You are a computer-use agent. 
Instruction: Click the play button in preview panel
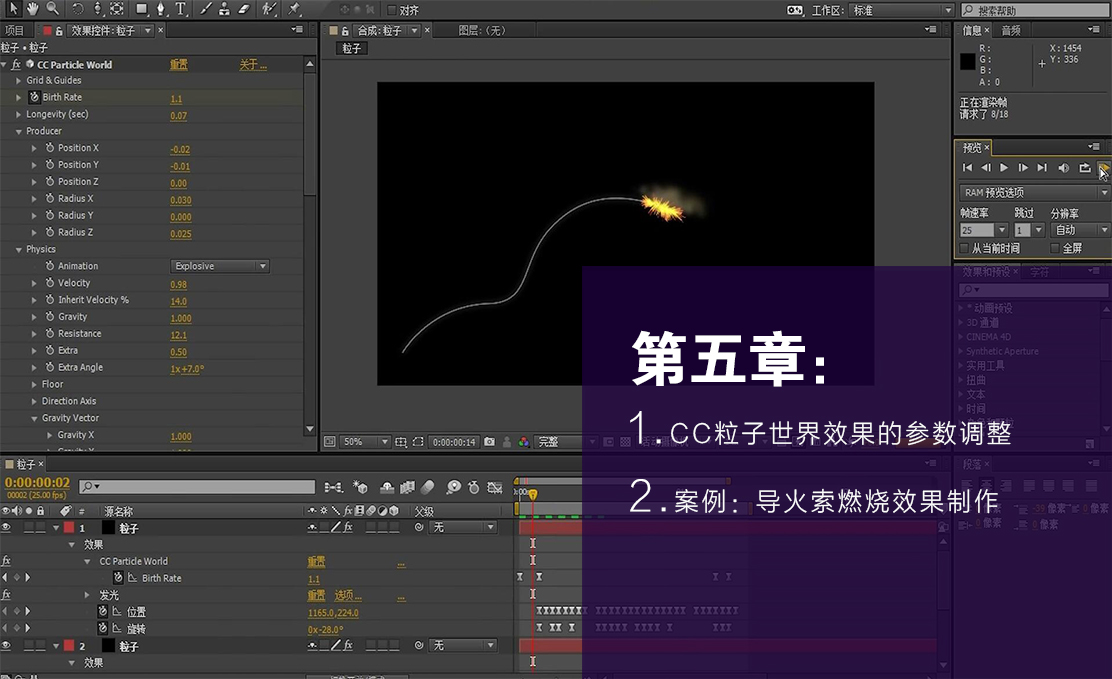tap(1003, 167)
